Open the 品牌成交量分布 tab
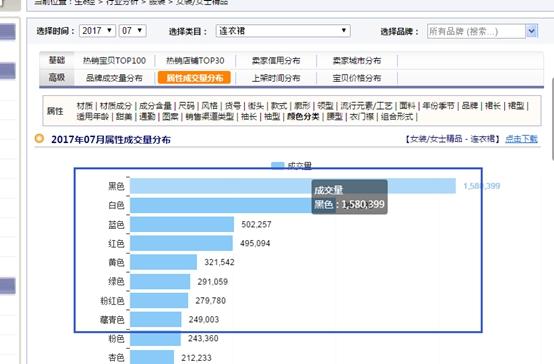This screenshot has height=364, width=554. 114,78
